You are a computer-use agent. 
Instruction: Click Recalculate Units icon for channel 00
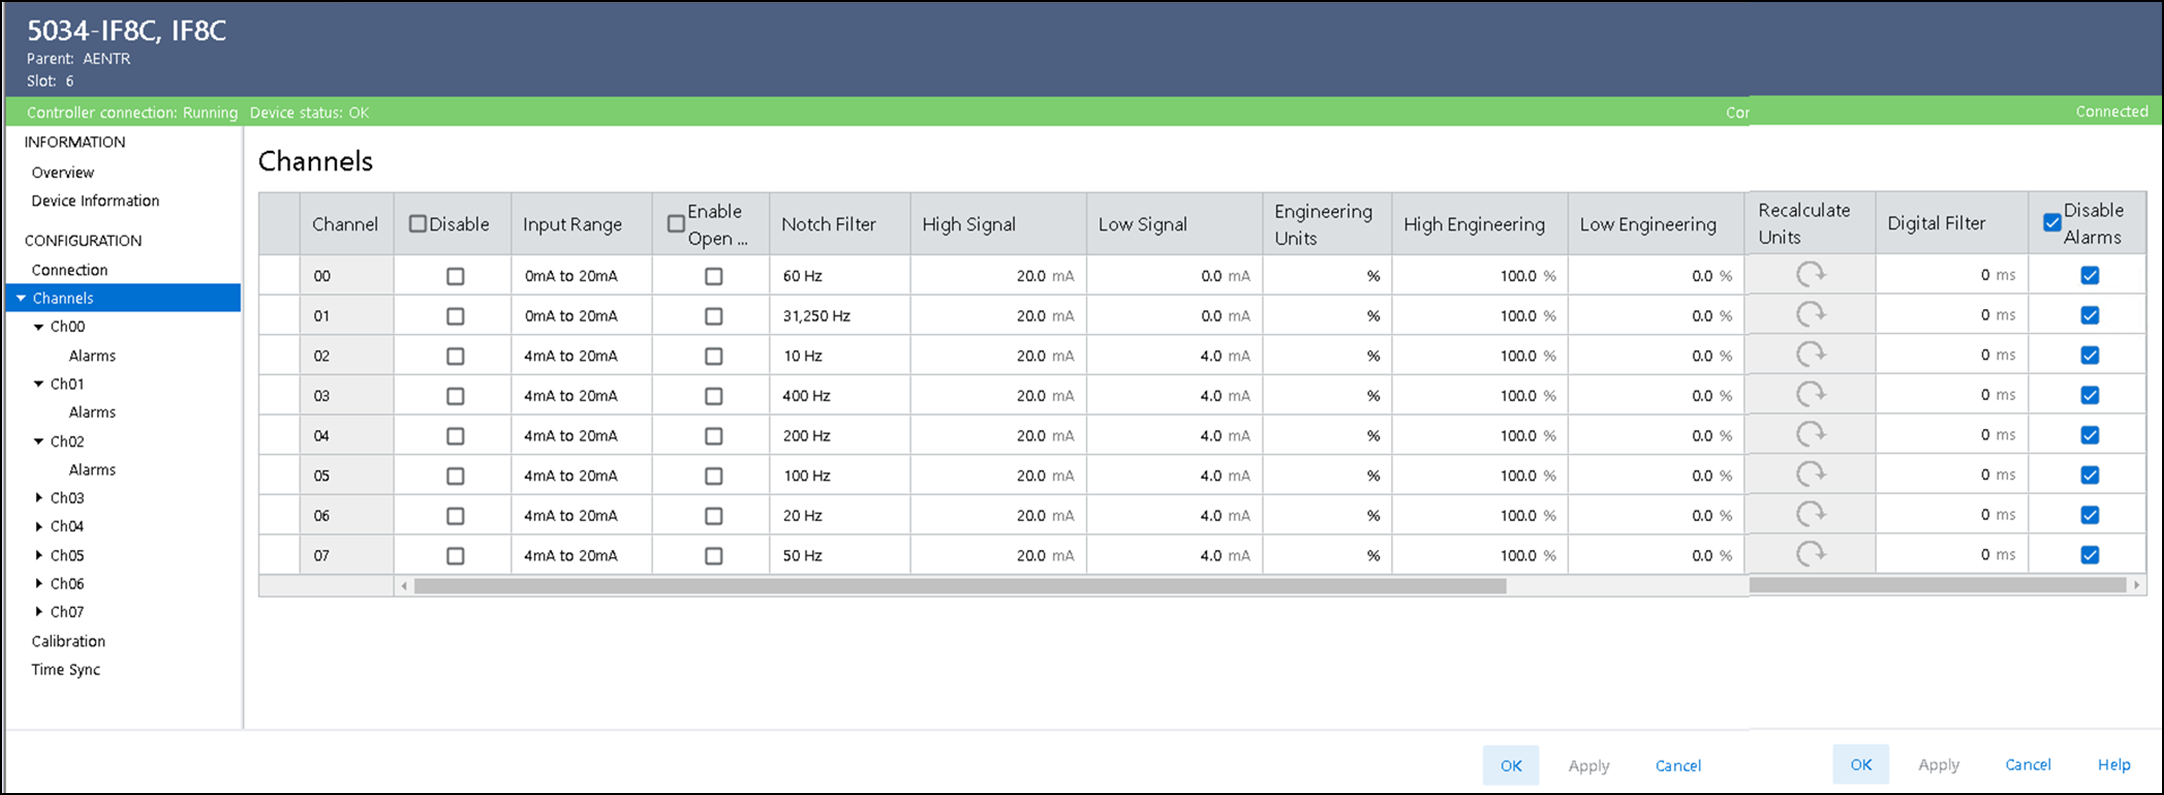1810,275
